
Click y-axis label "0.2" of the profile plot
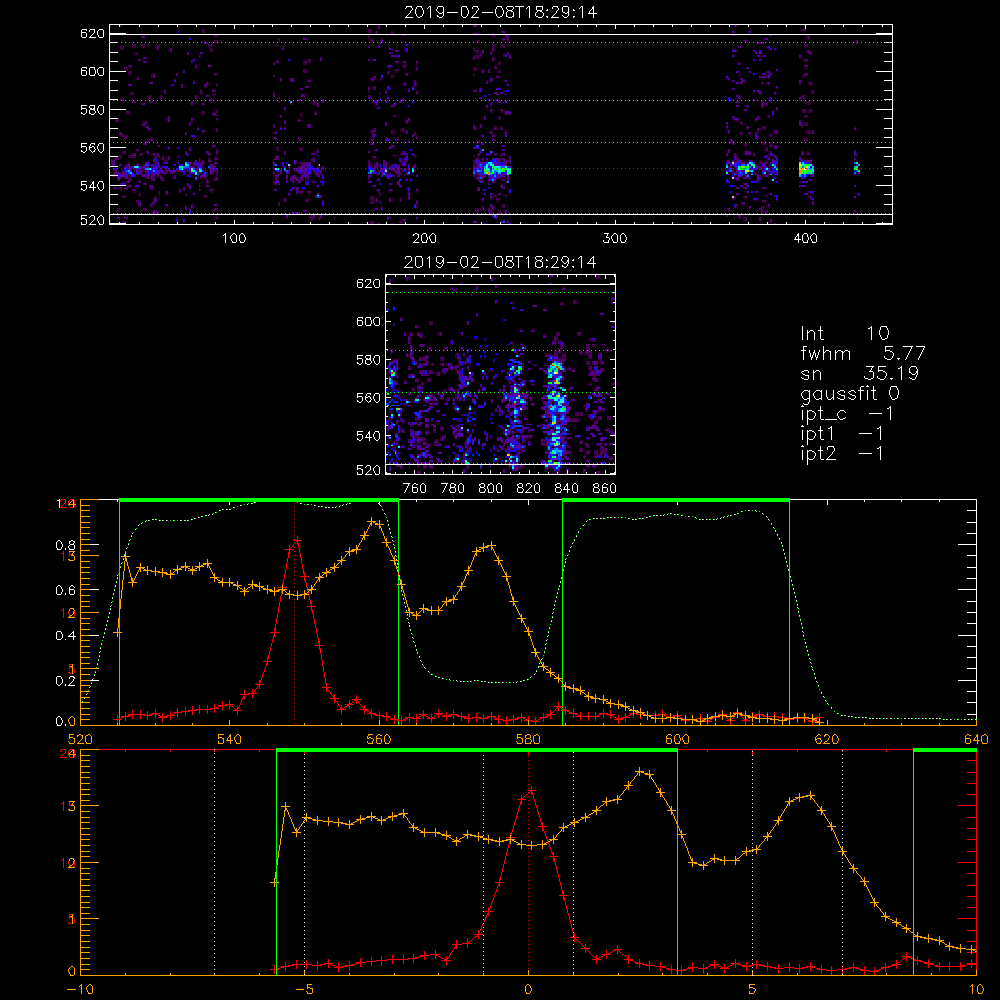tap(66, 680)
